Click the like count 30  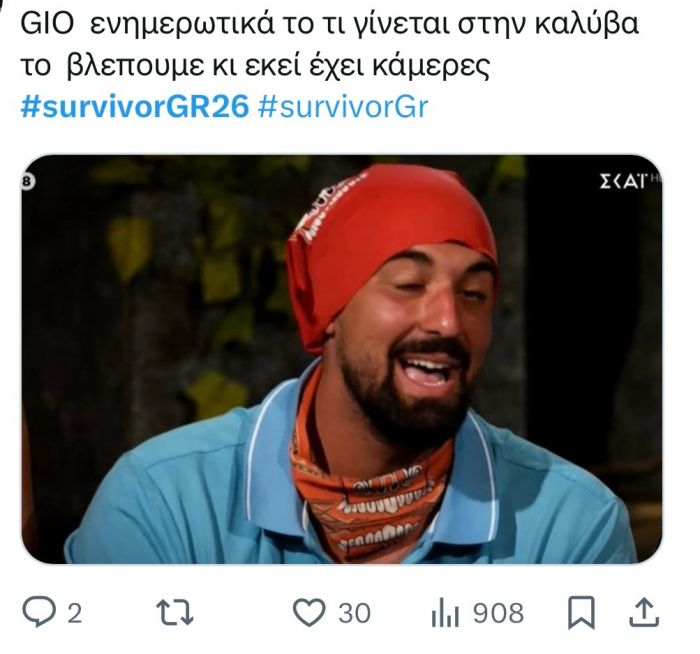pos(354,613)
